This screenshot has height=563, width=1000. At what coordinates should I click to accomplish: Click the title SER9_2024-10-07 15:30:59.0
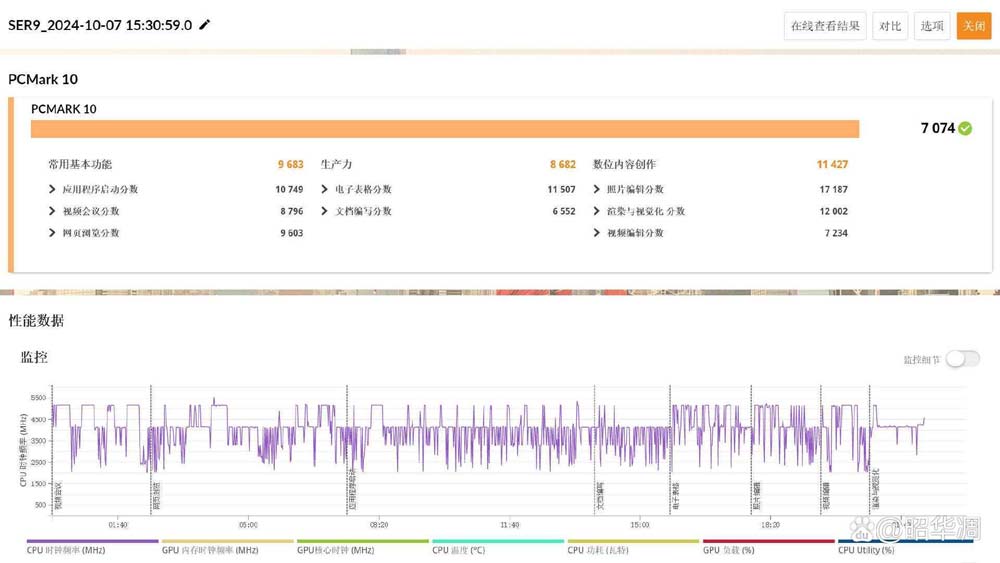(100, 25)
